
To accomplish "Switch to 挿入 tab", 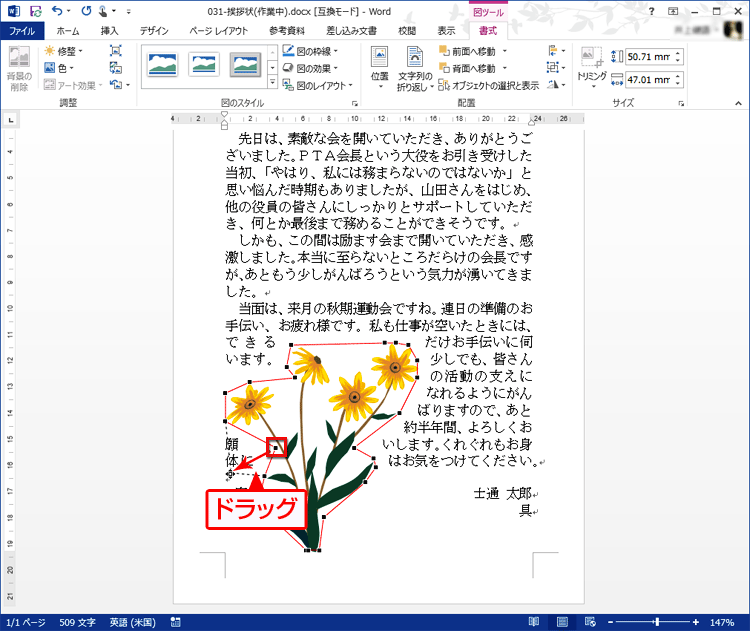I will coord(109,31).
